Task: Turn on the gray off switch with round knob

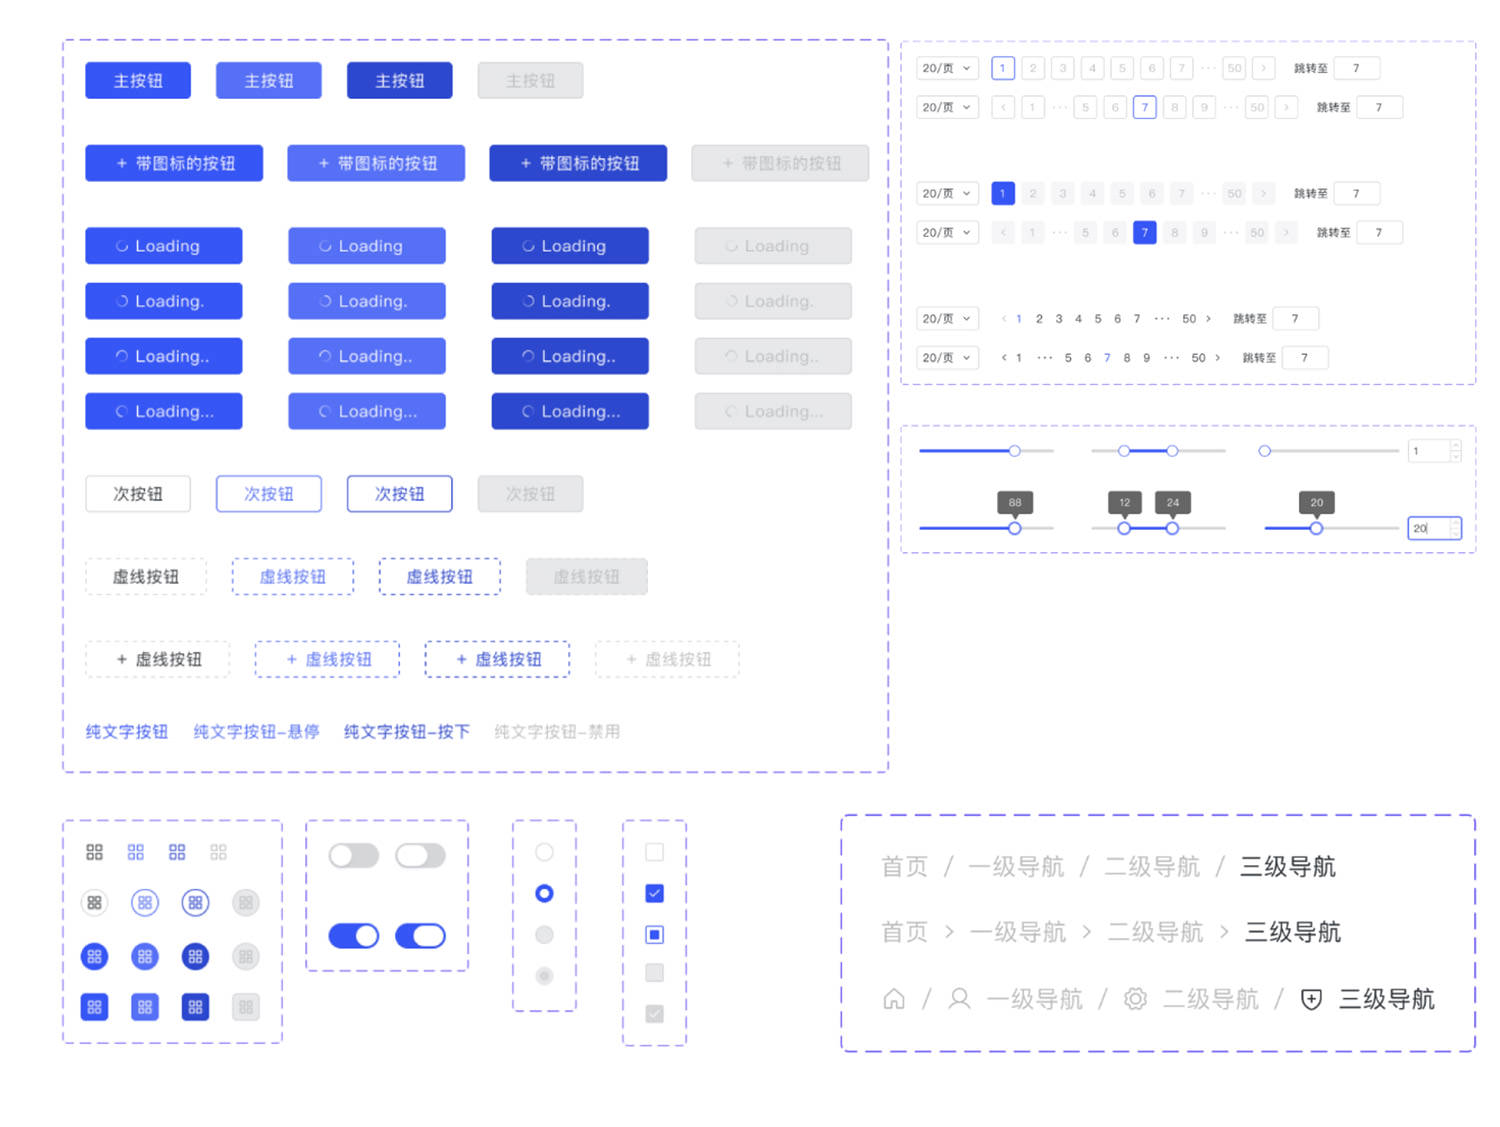Action: tap(354, 855)
